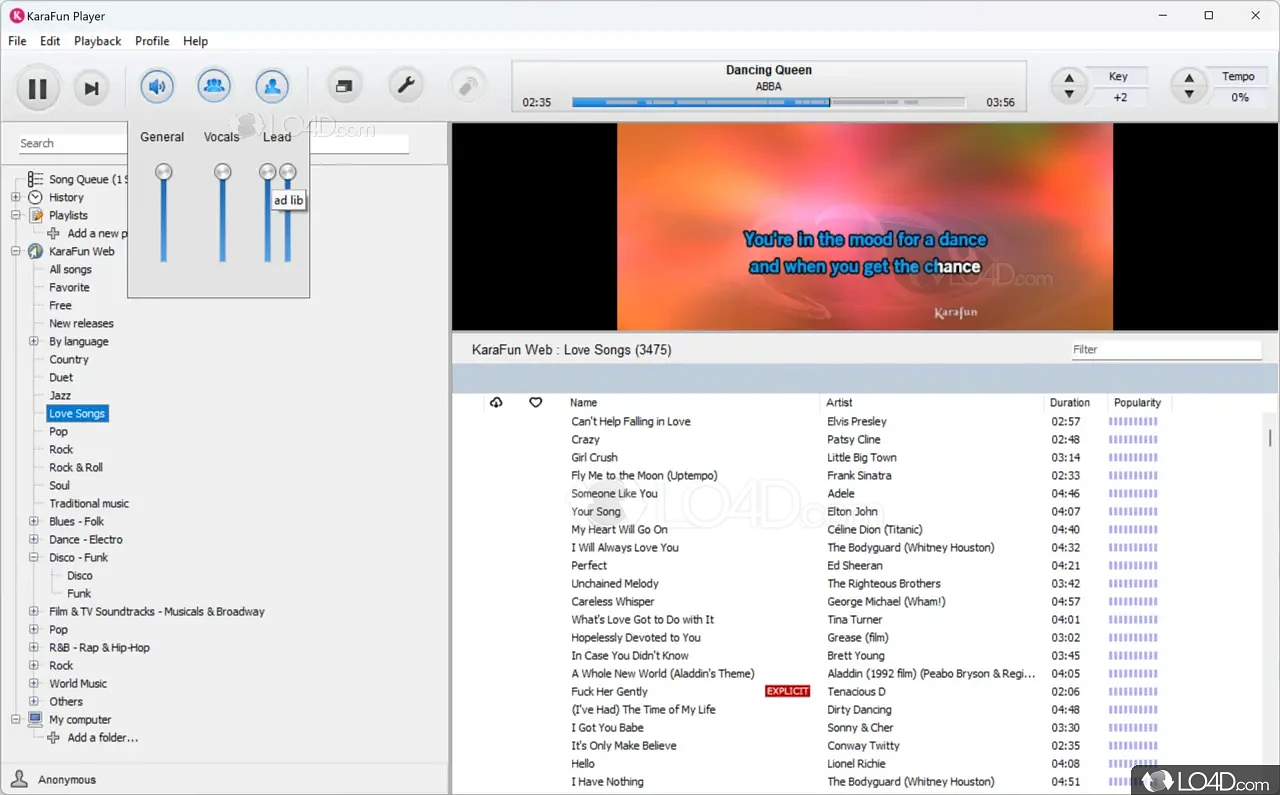Screen dimensions: 1280x795
Task: Select the Jazz category
Action: [60, 395]
